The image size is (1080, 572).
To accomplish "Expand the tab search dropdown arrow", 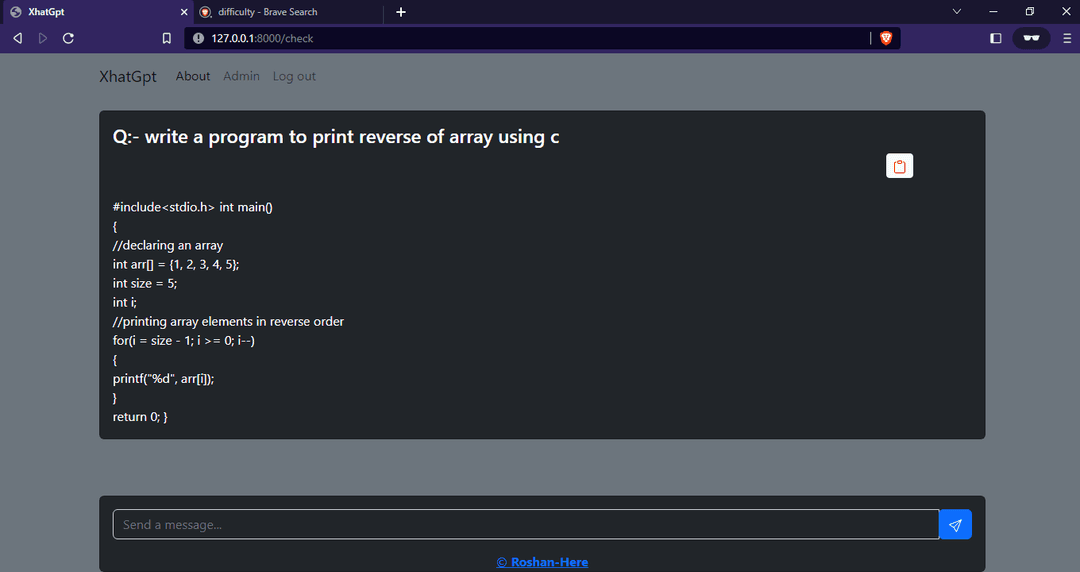I will pos(957,12).
